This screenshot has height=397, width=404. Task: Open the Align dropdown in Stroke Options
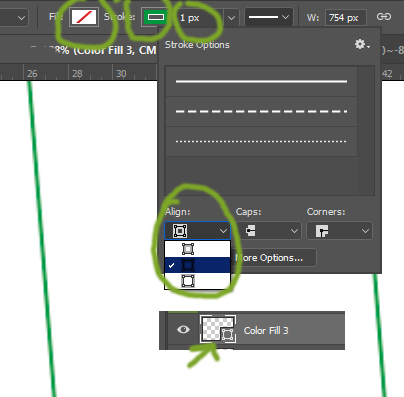pos(197,231)
